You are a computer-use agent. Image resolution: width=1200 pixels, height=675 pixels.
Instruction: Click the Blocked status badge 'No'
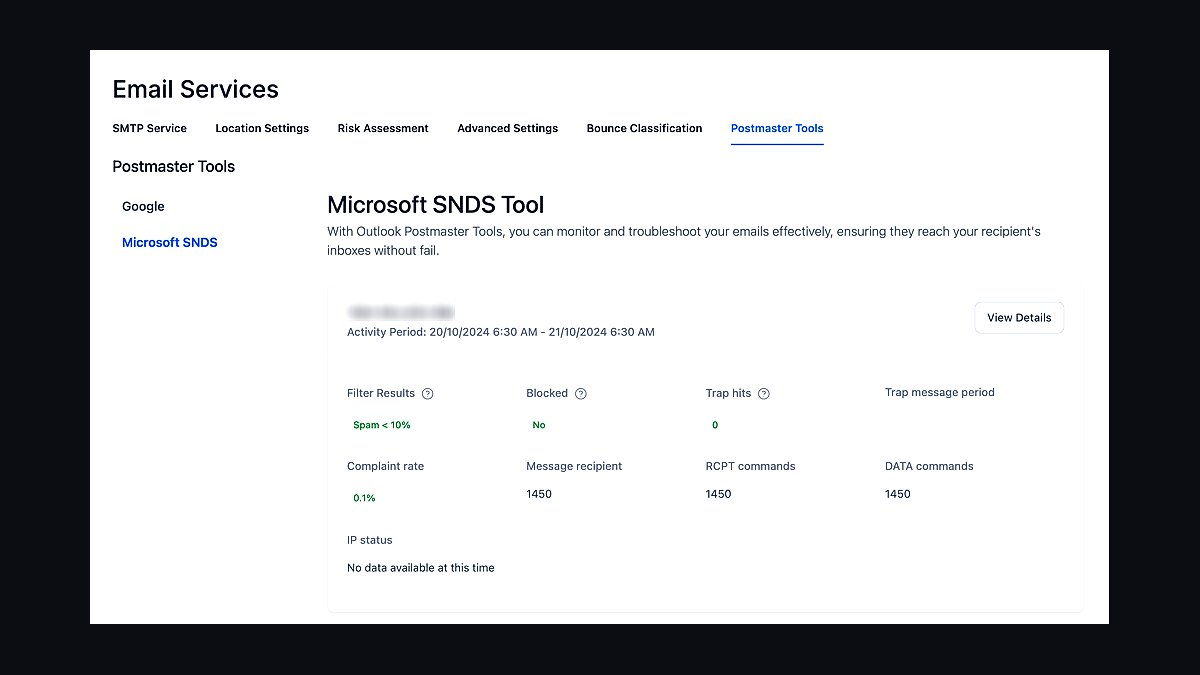coord(539,425)
